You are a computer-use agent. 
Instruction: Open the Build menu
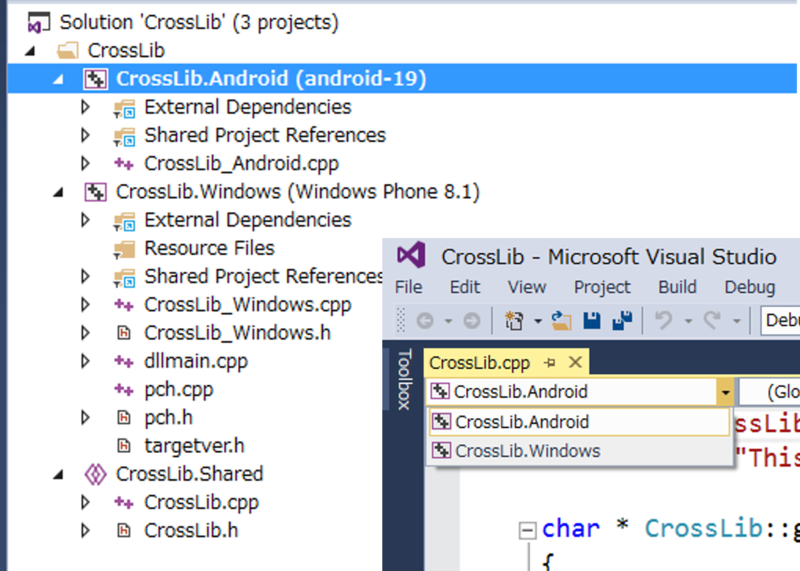(677, 287)
